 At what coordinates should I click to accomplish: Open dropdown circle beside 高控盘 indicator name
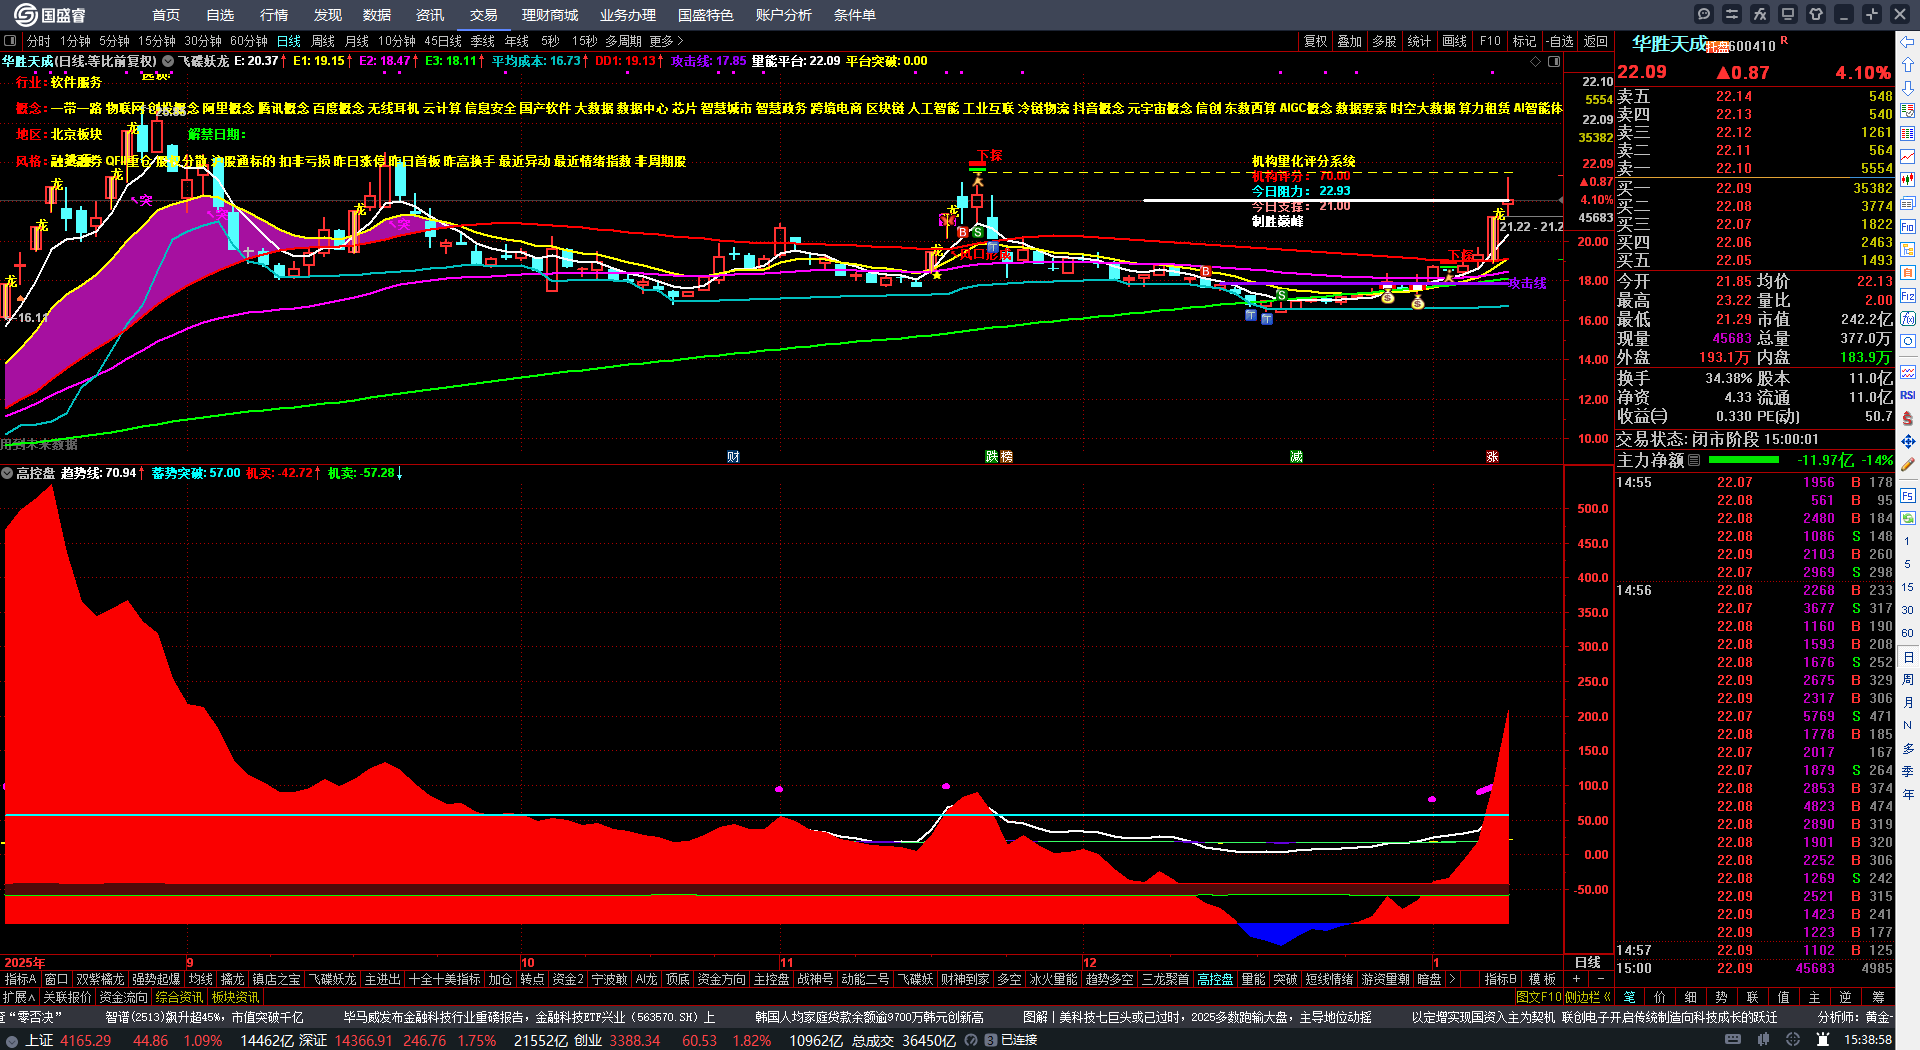7,473
